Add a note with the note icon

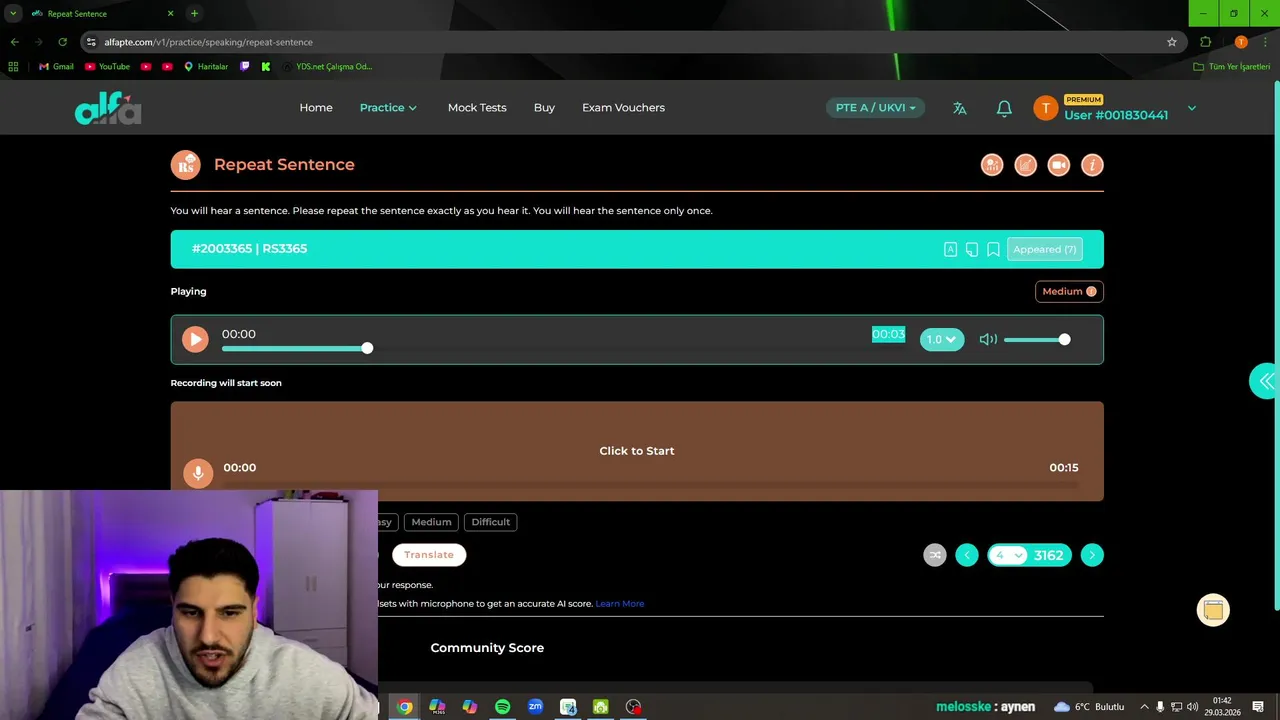tap(972, 249)
